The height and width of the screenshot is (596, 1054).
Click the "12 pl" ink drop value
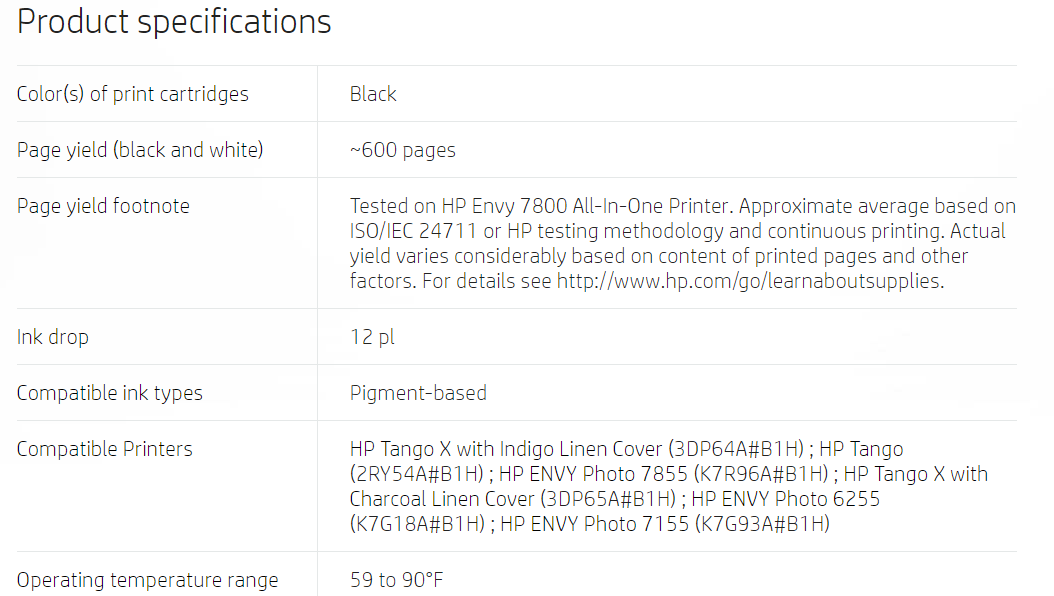point(372,337)
